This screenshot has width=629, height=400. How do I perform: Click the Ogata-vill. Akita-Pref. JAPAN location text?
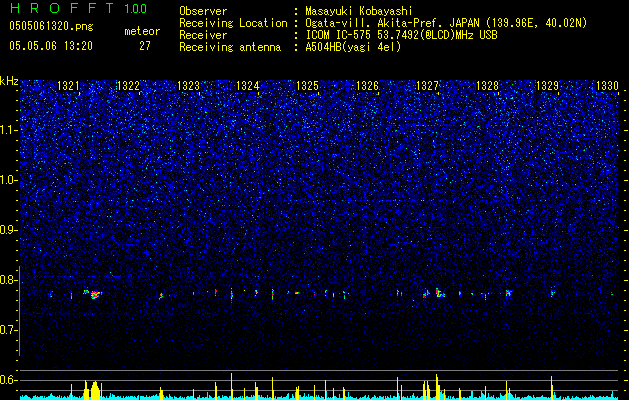click(x=446, y=23)
